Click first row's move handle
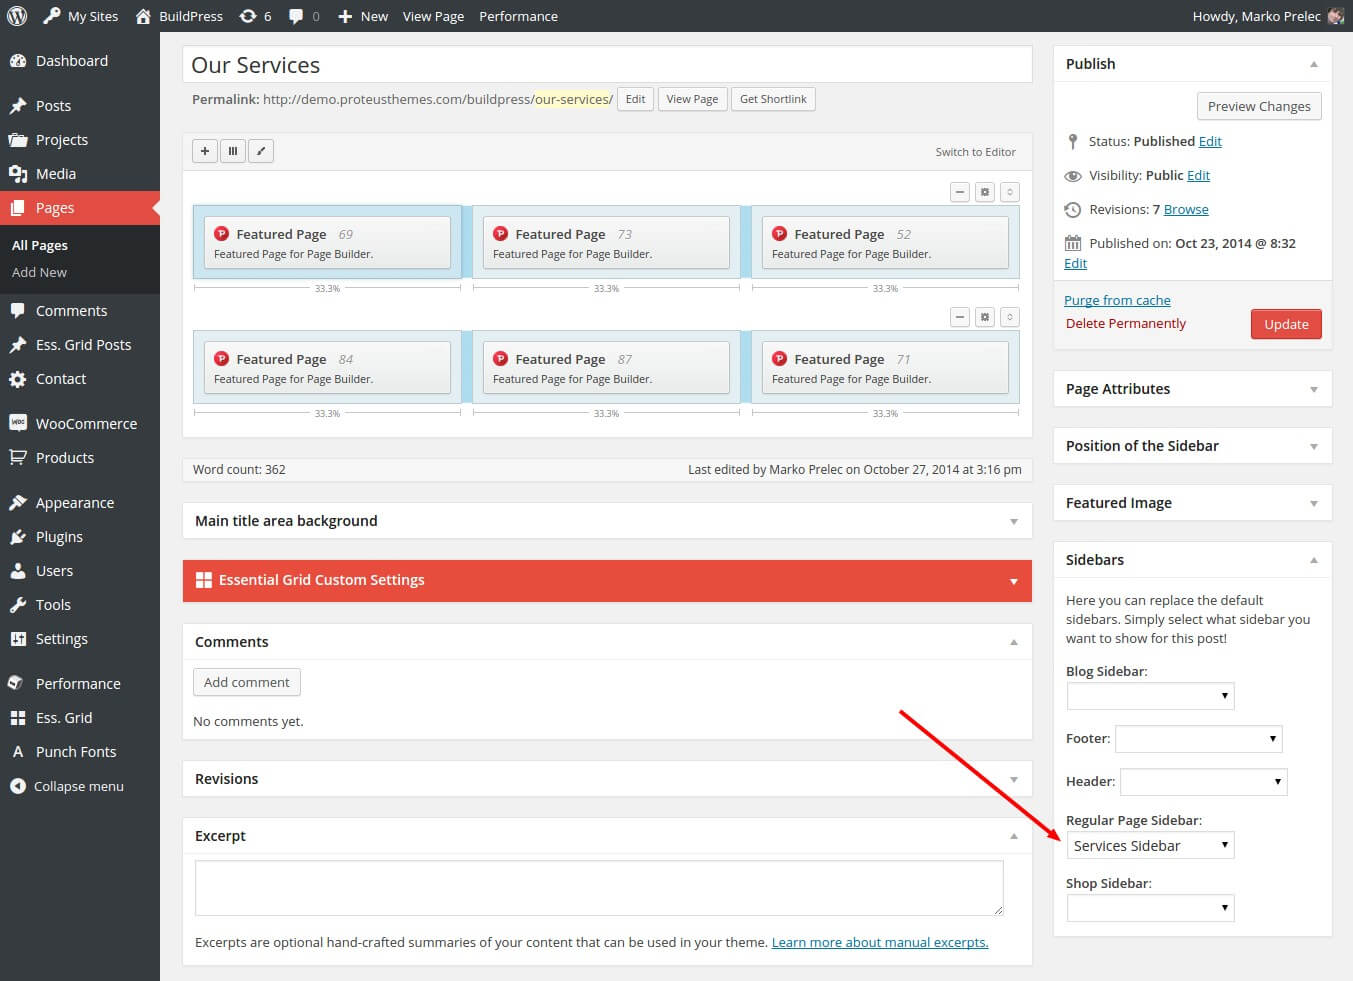 [x=1010, y=192]
